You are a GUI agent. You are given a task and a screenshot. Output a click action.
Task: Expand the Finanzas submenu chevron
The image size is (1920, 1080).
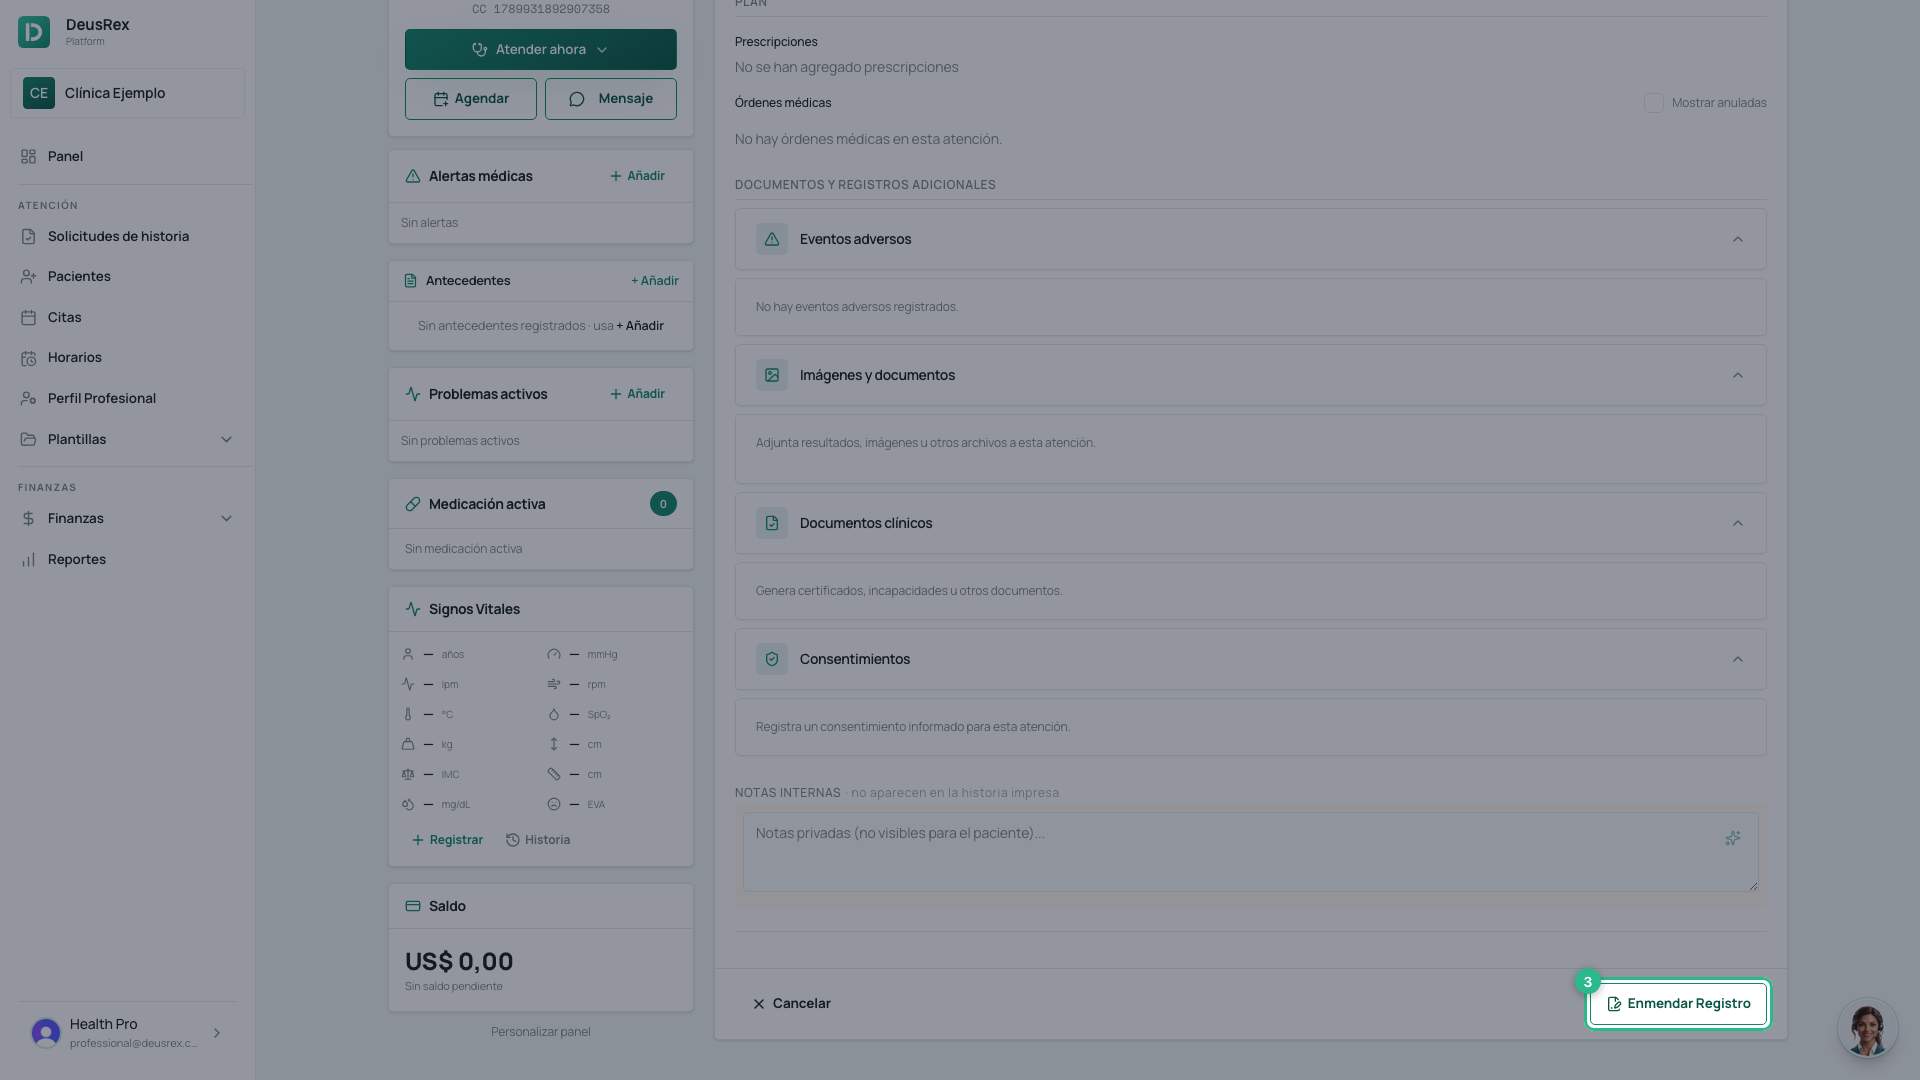tap(226, 519)
